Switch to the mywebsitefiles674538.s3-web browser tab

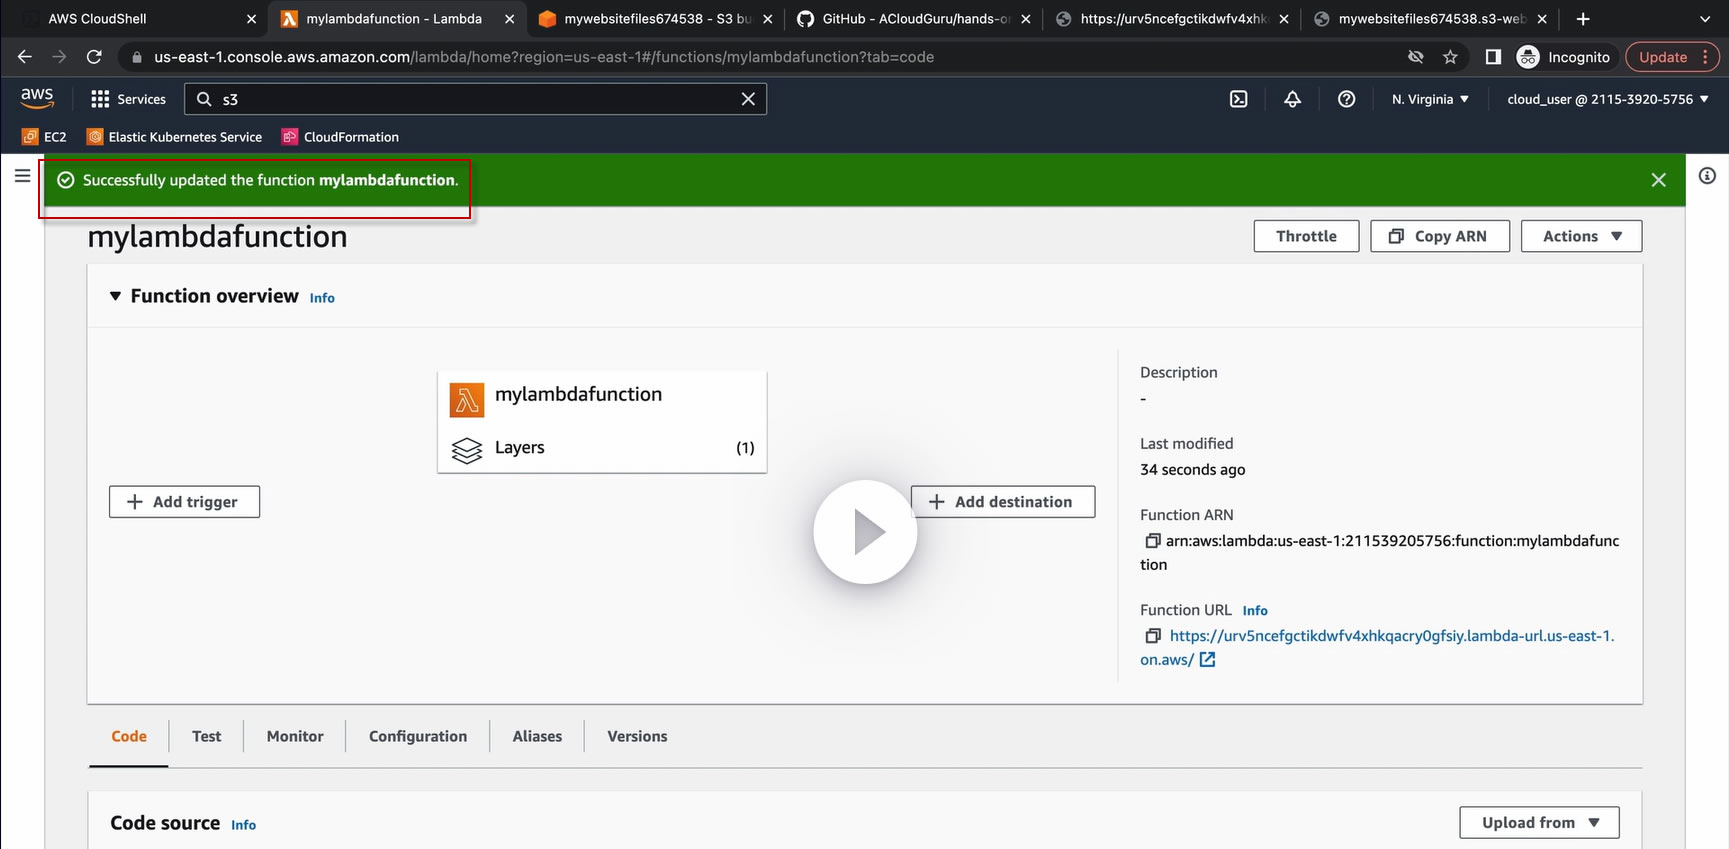click(1429, 19)
